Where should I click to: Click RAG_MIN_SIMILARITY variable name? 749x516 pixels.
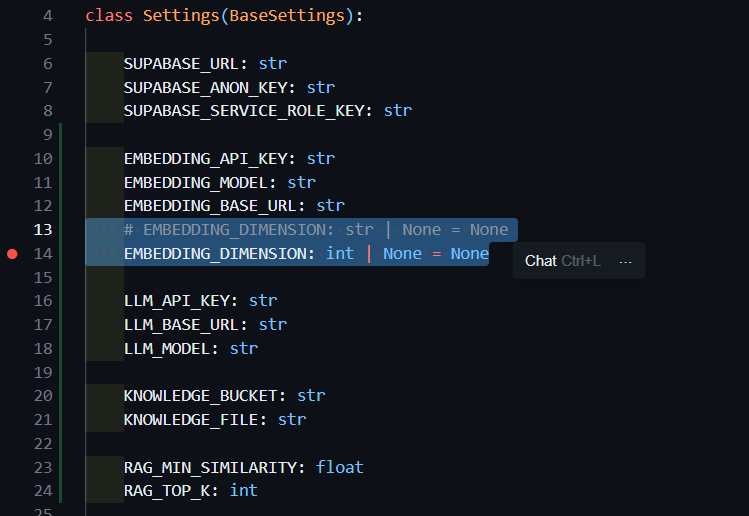(x=210, y=467)
